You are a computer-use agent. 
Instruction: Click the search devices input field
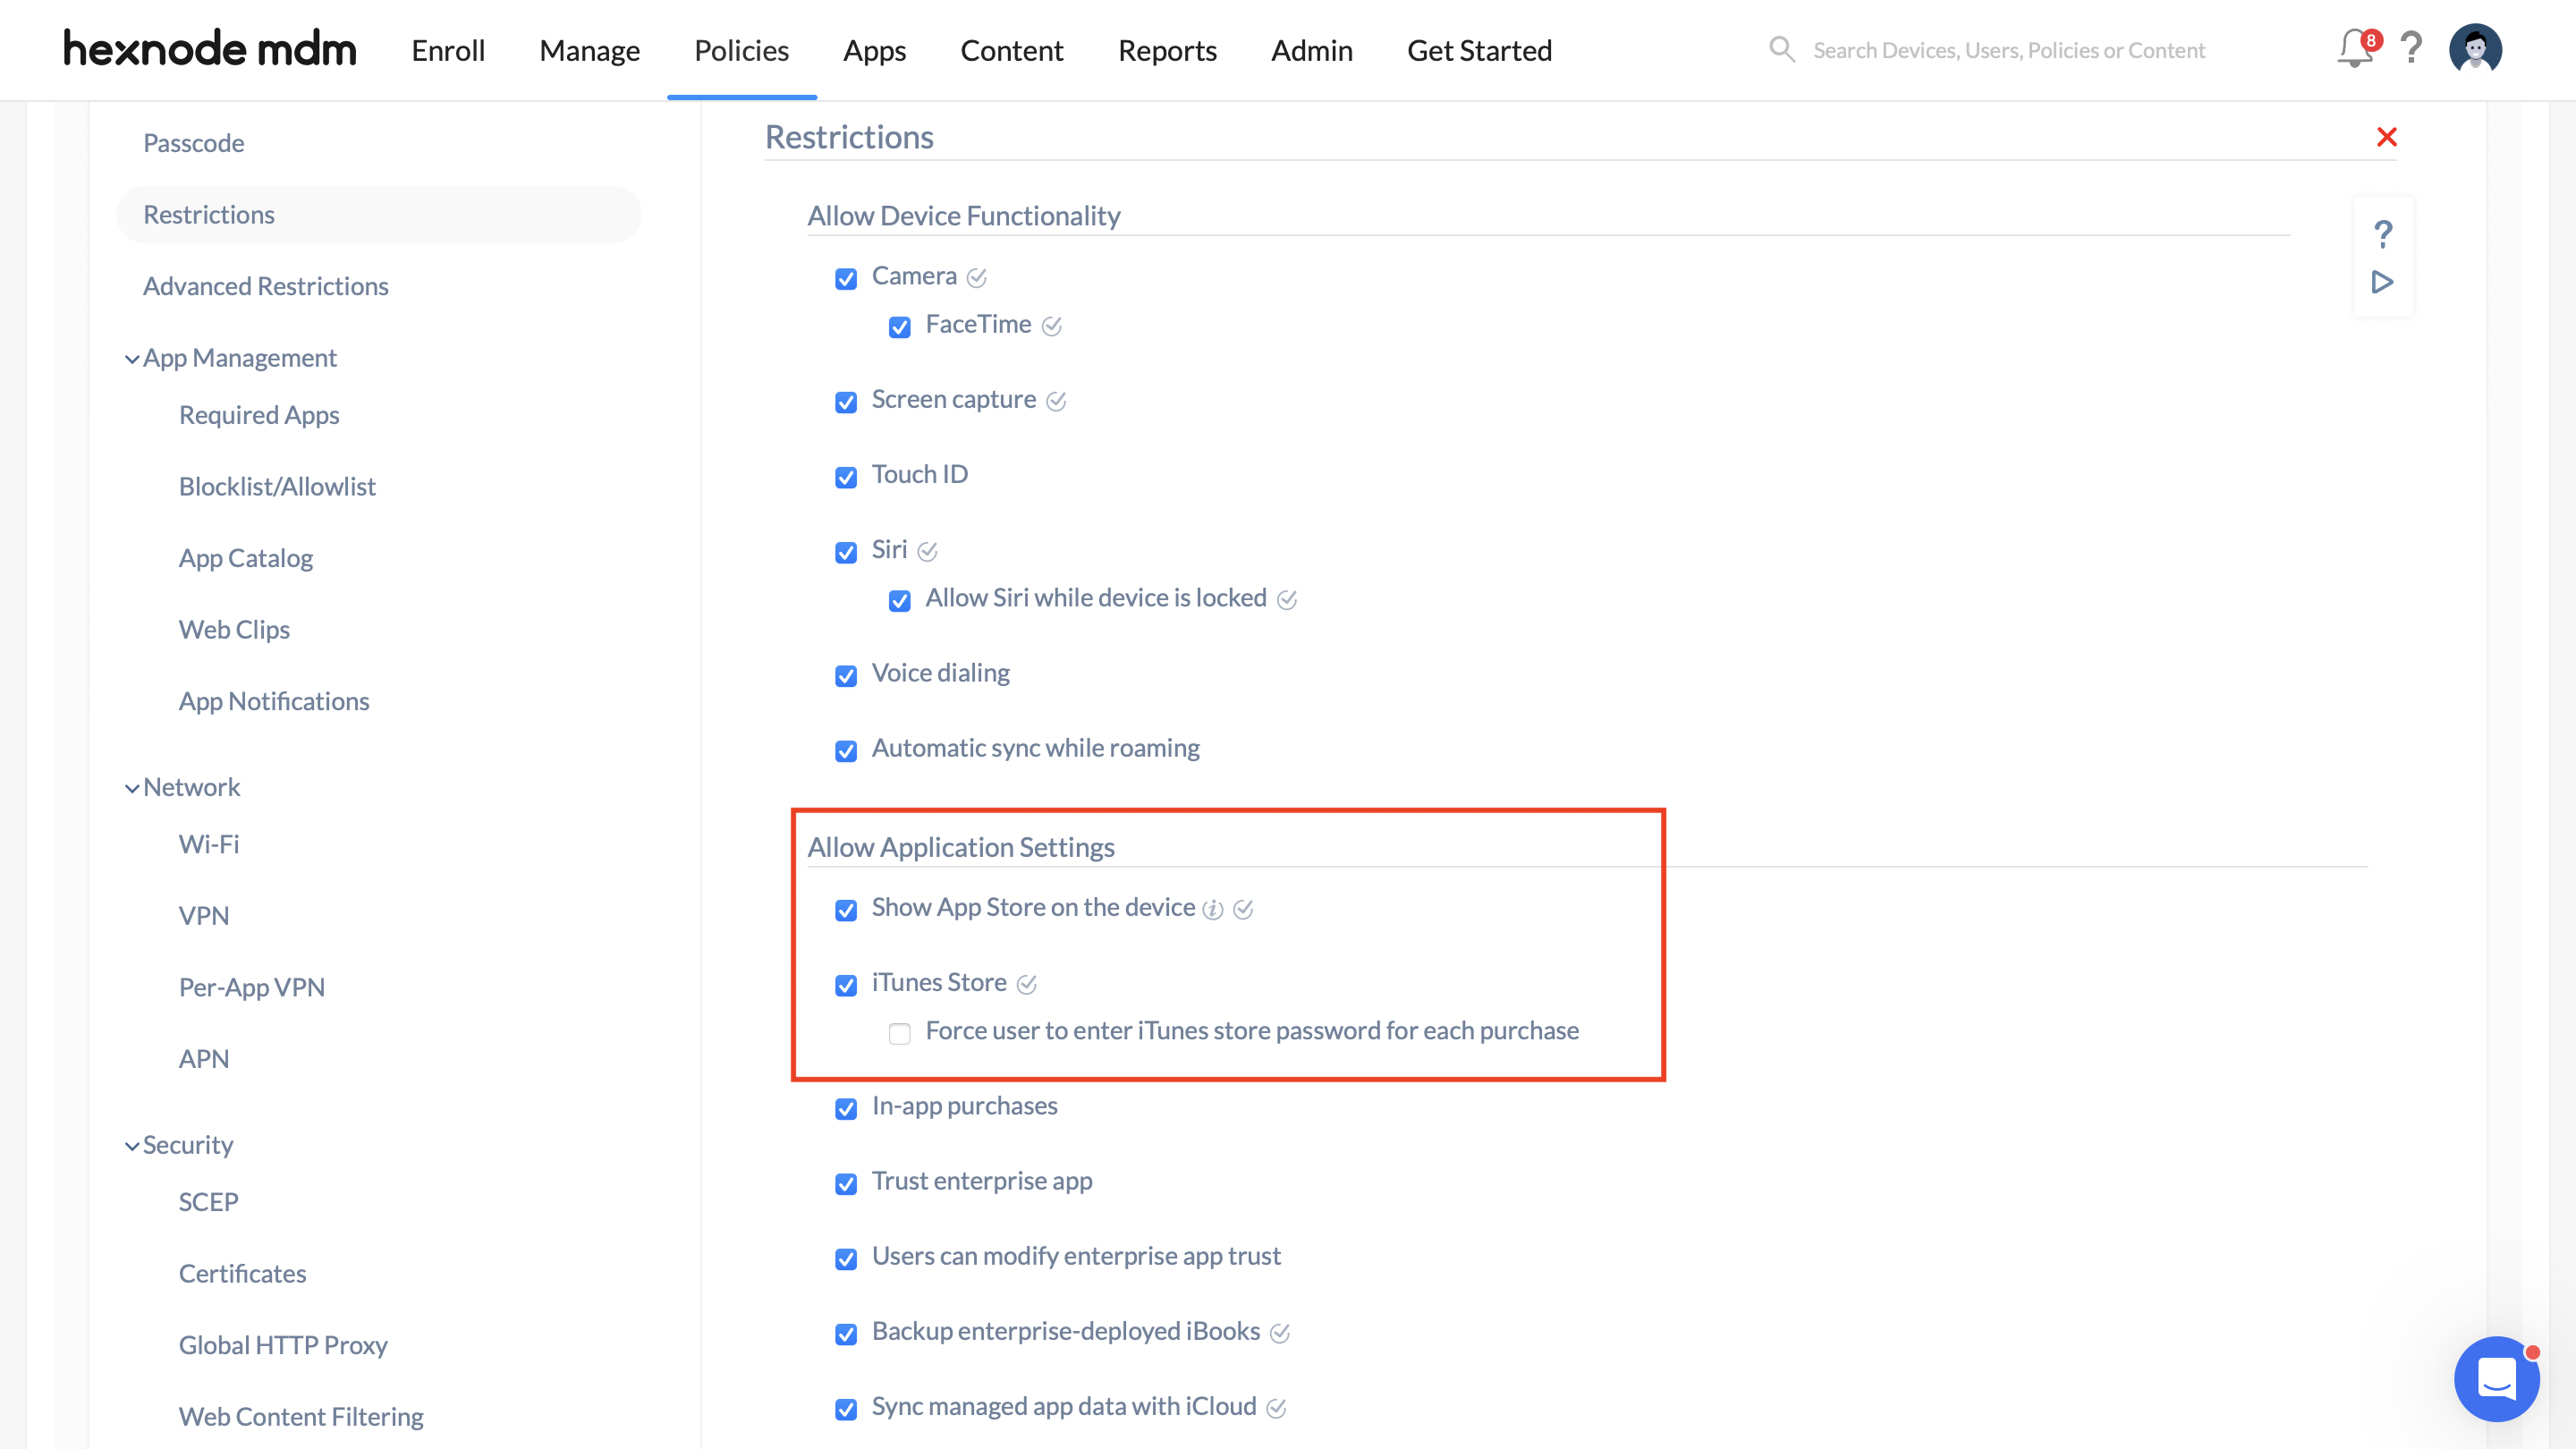tap(2009, 50)
